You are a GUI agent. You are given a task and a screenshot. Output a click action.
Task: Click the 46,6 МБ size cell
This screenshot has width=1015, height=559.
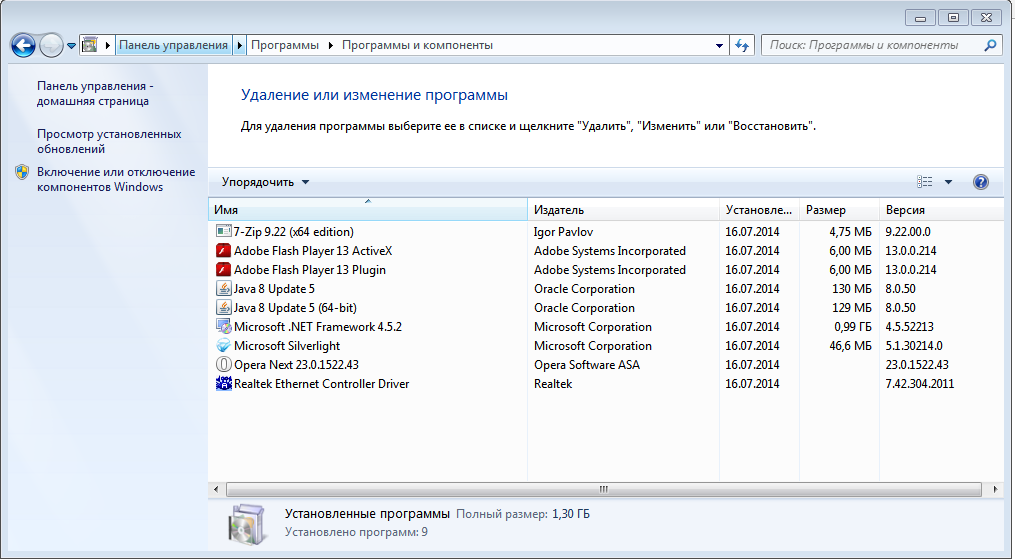pos(850,345)
